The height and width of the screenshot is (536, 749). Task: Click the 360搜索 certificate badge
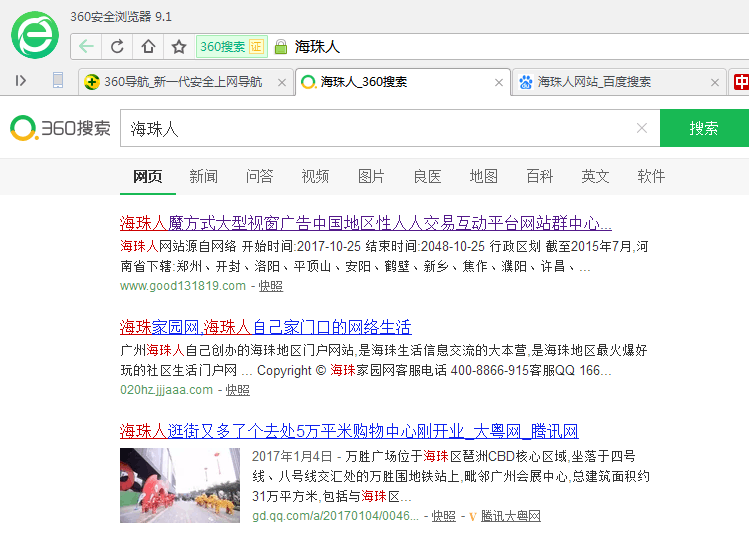click(232, 46)
